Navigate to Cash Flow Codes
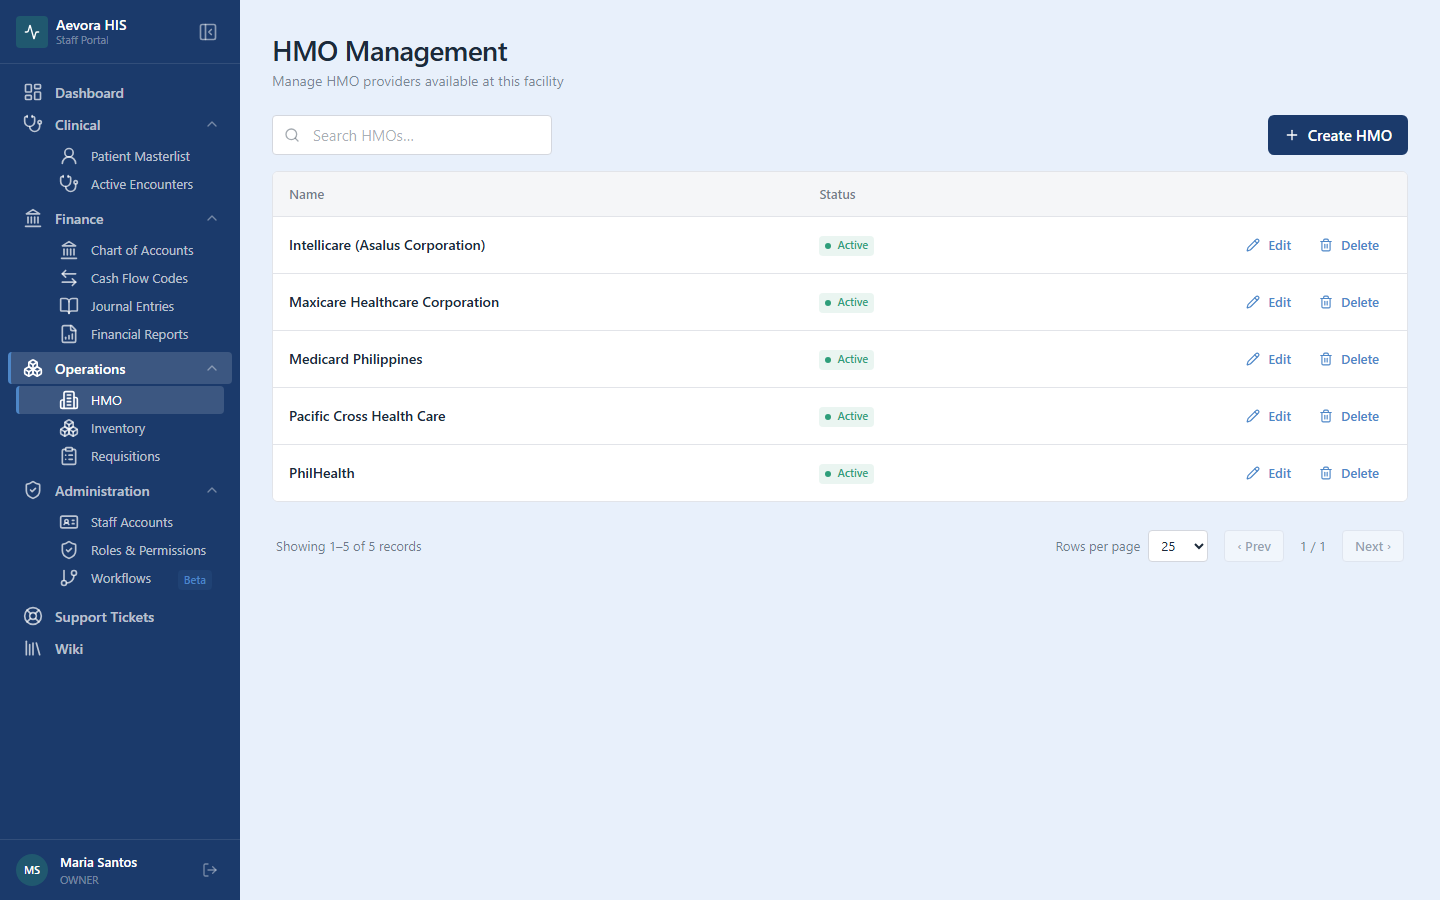This screenshot has height=900, width=1440. click(120, 278)
